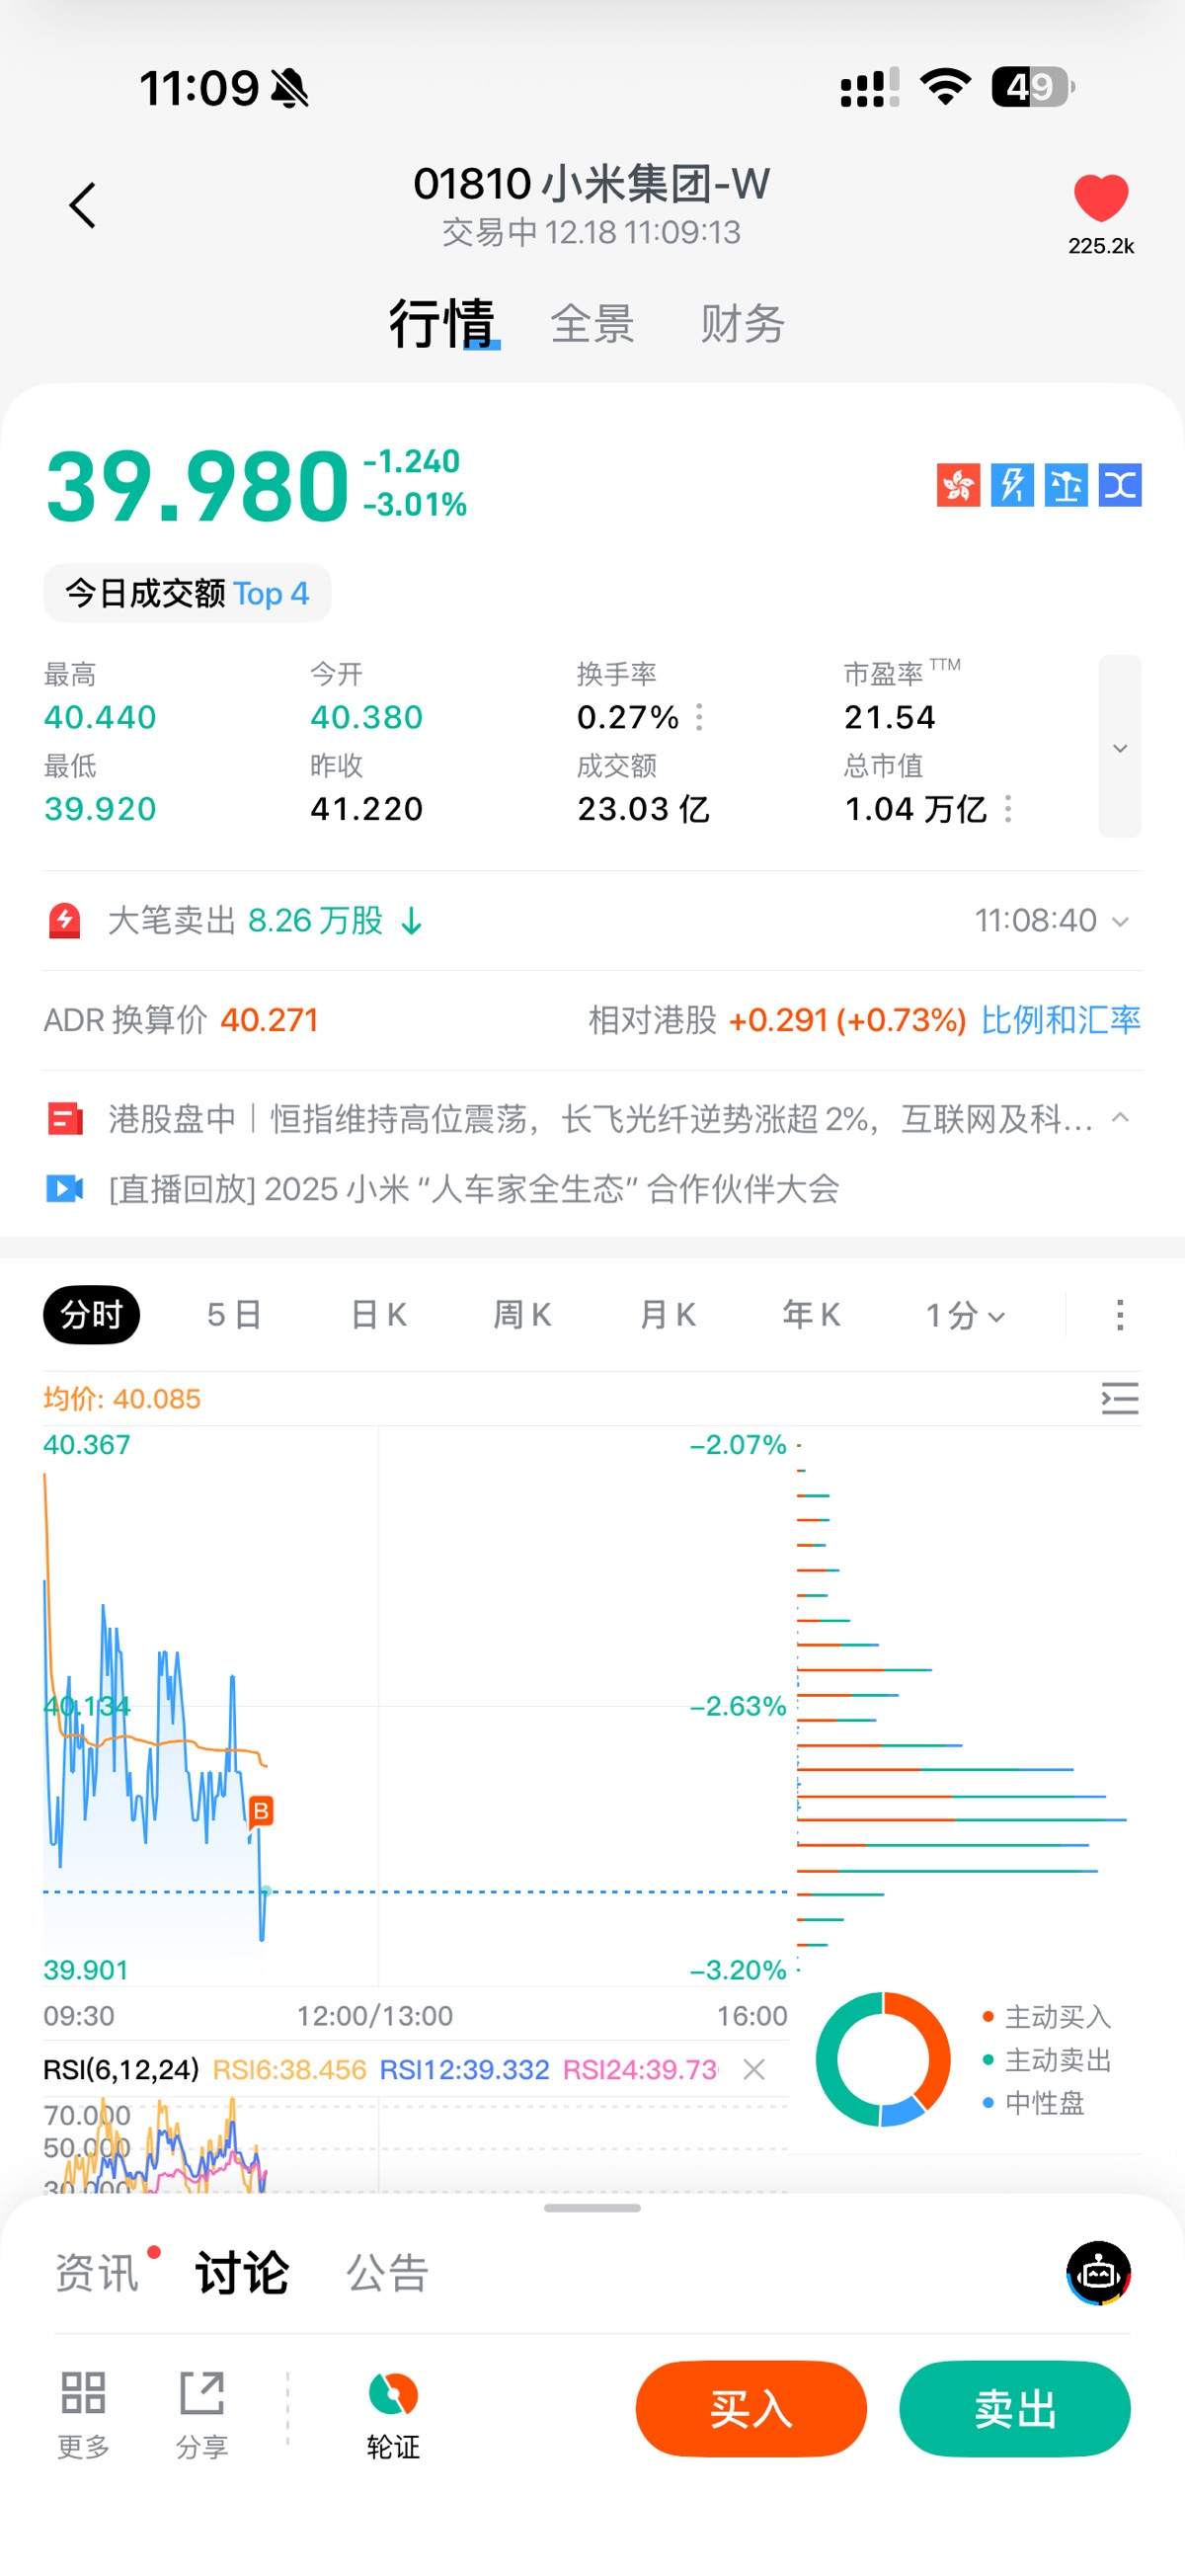Tap the Wi-Fi icon in status bar
This screenshot has height=2576, width=1185.
946,87
